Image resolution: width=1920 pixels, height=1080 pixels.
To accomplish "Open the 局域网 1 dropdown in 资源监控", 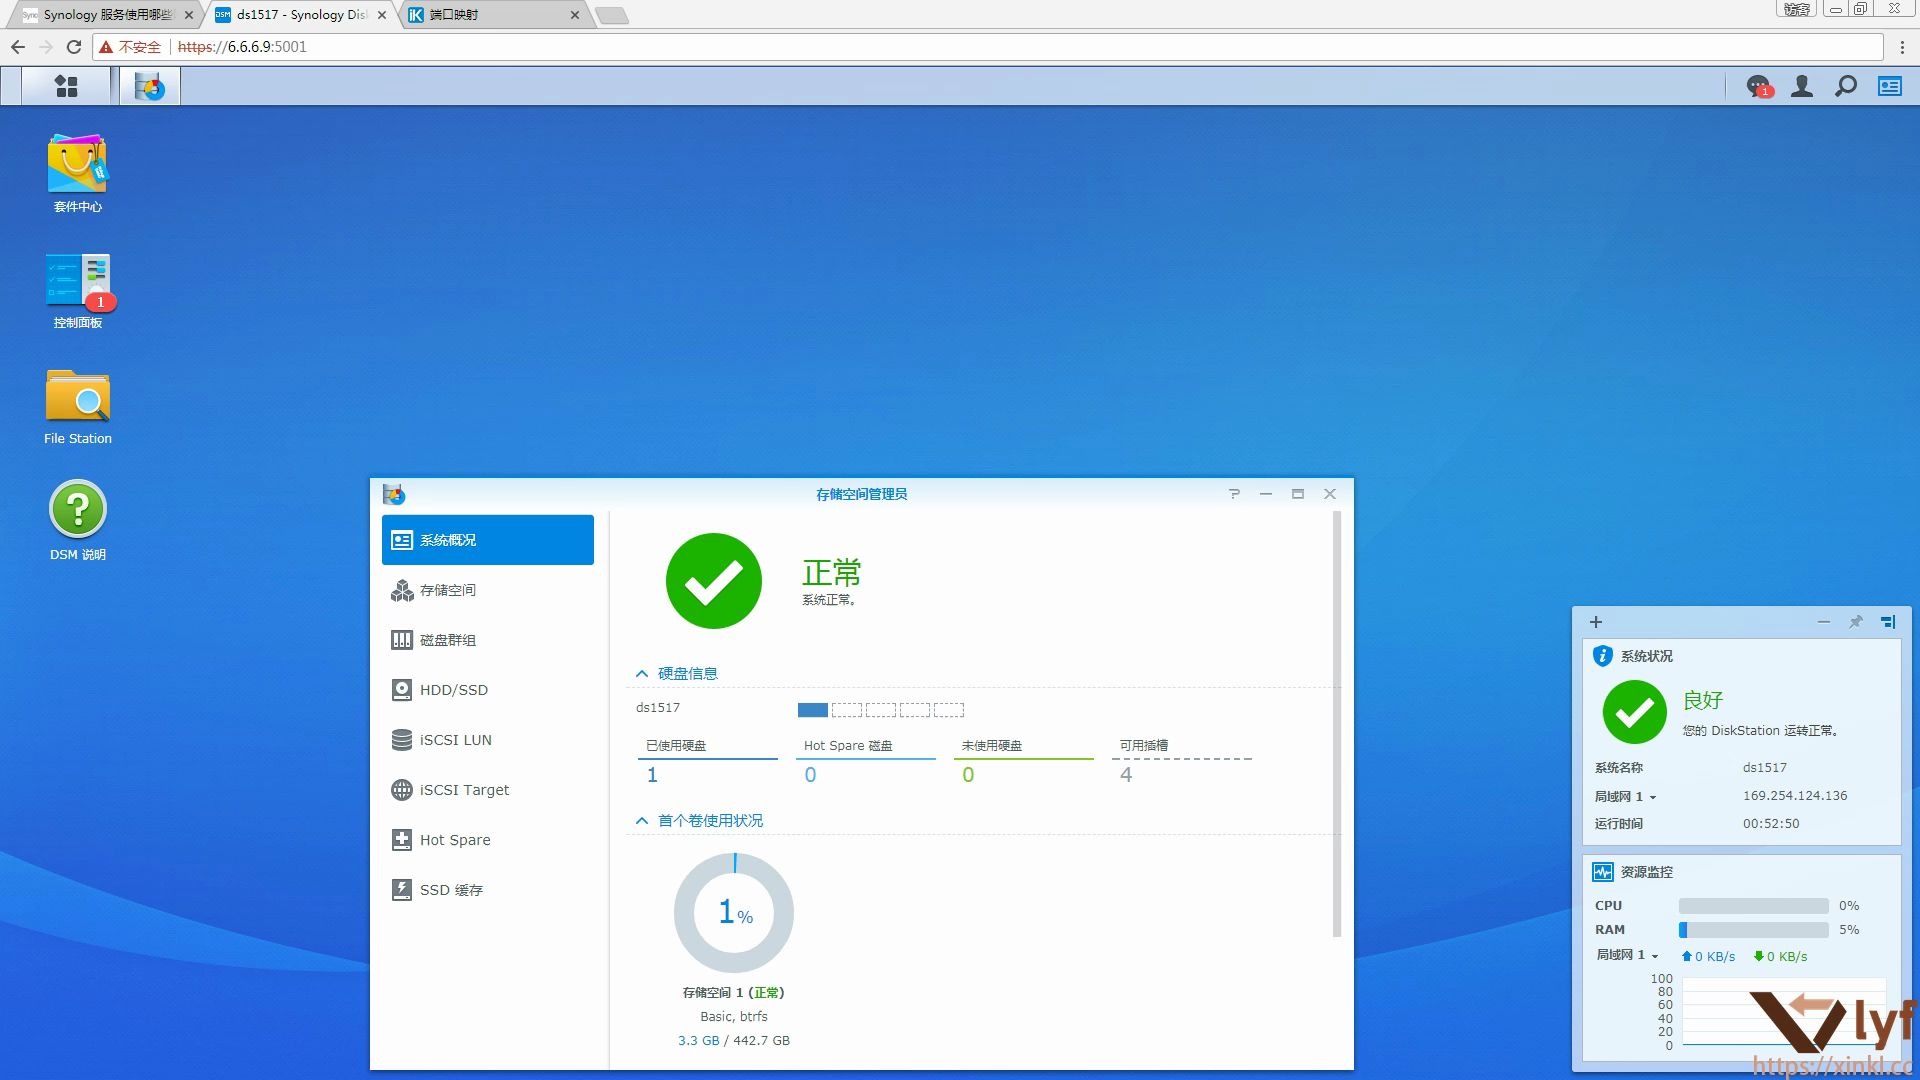I will [1656, 955].
